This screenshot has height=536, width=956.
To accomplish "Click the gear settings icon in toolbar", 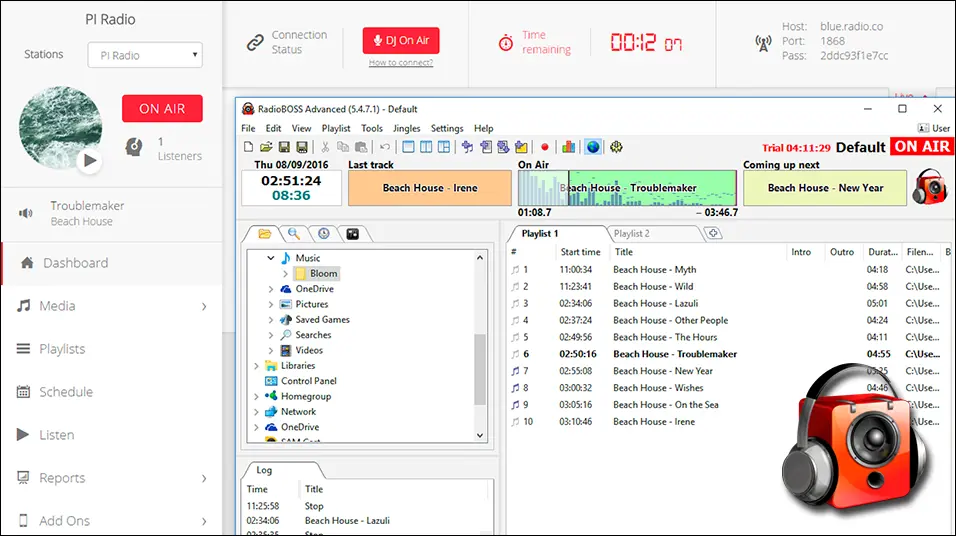I will [616, 147].
